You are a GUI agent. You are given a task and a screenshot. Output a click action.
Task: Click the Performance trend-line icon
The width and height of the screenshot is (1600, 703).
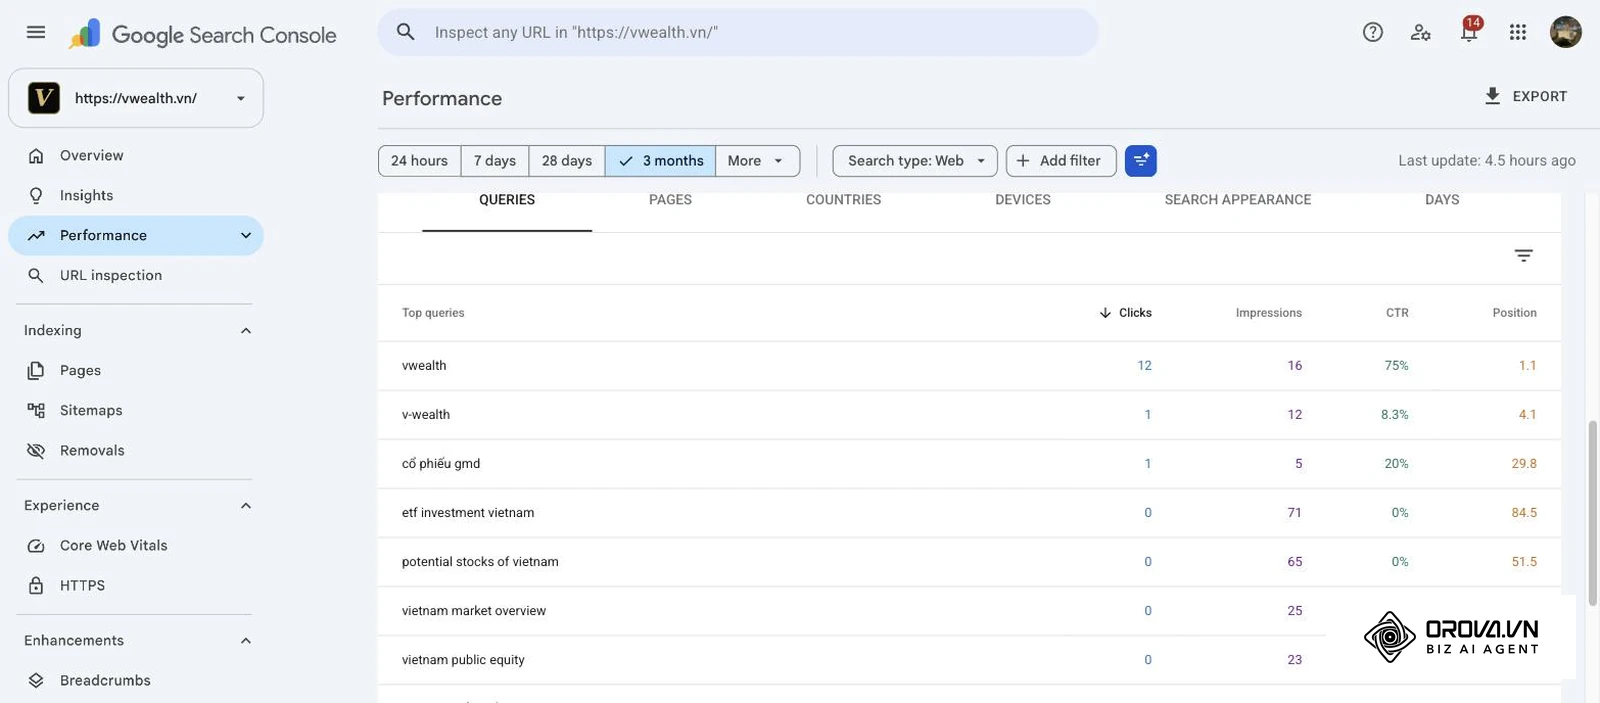[36, 236]
